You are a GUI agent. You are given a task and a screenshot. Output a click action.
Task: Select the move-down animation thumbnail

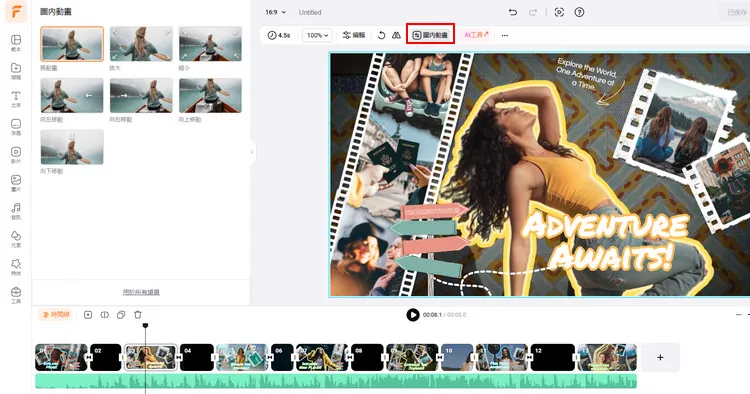tap(72, 147)
